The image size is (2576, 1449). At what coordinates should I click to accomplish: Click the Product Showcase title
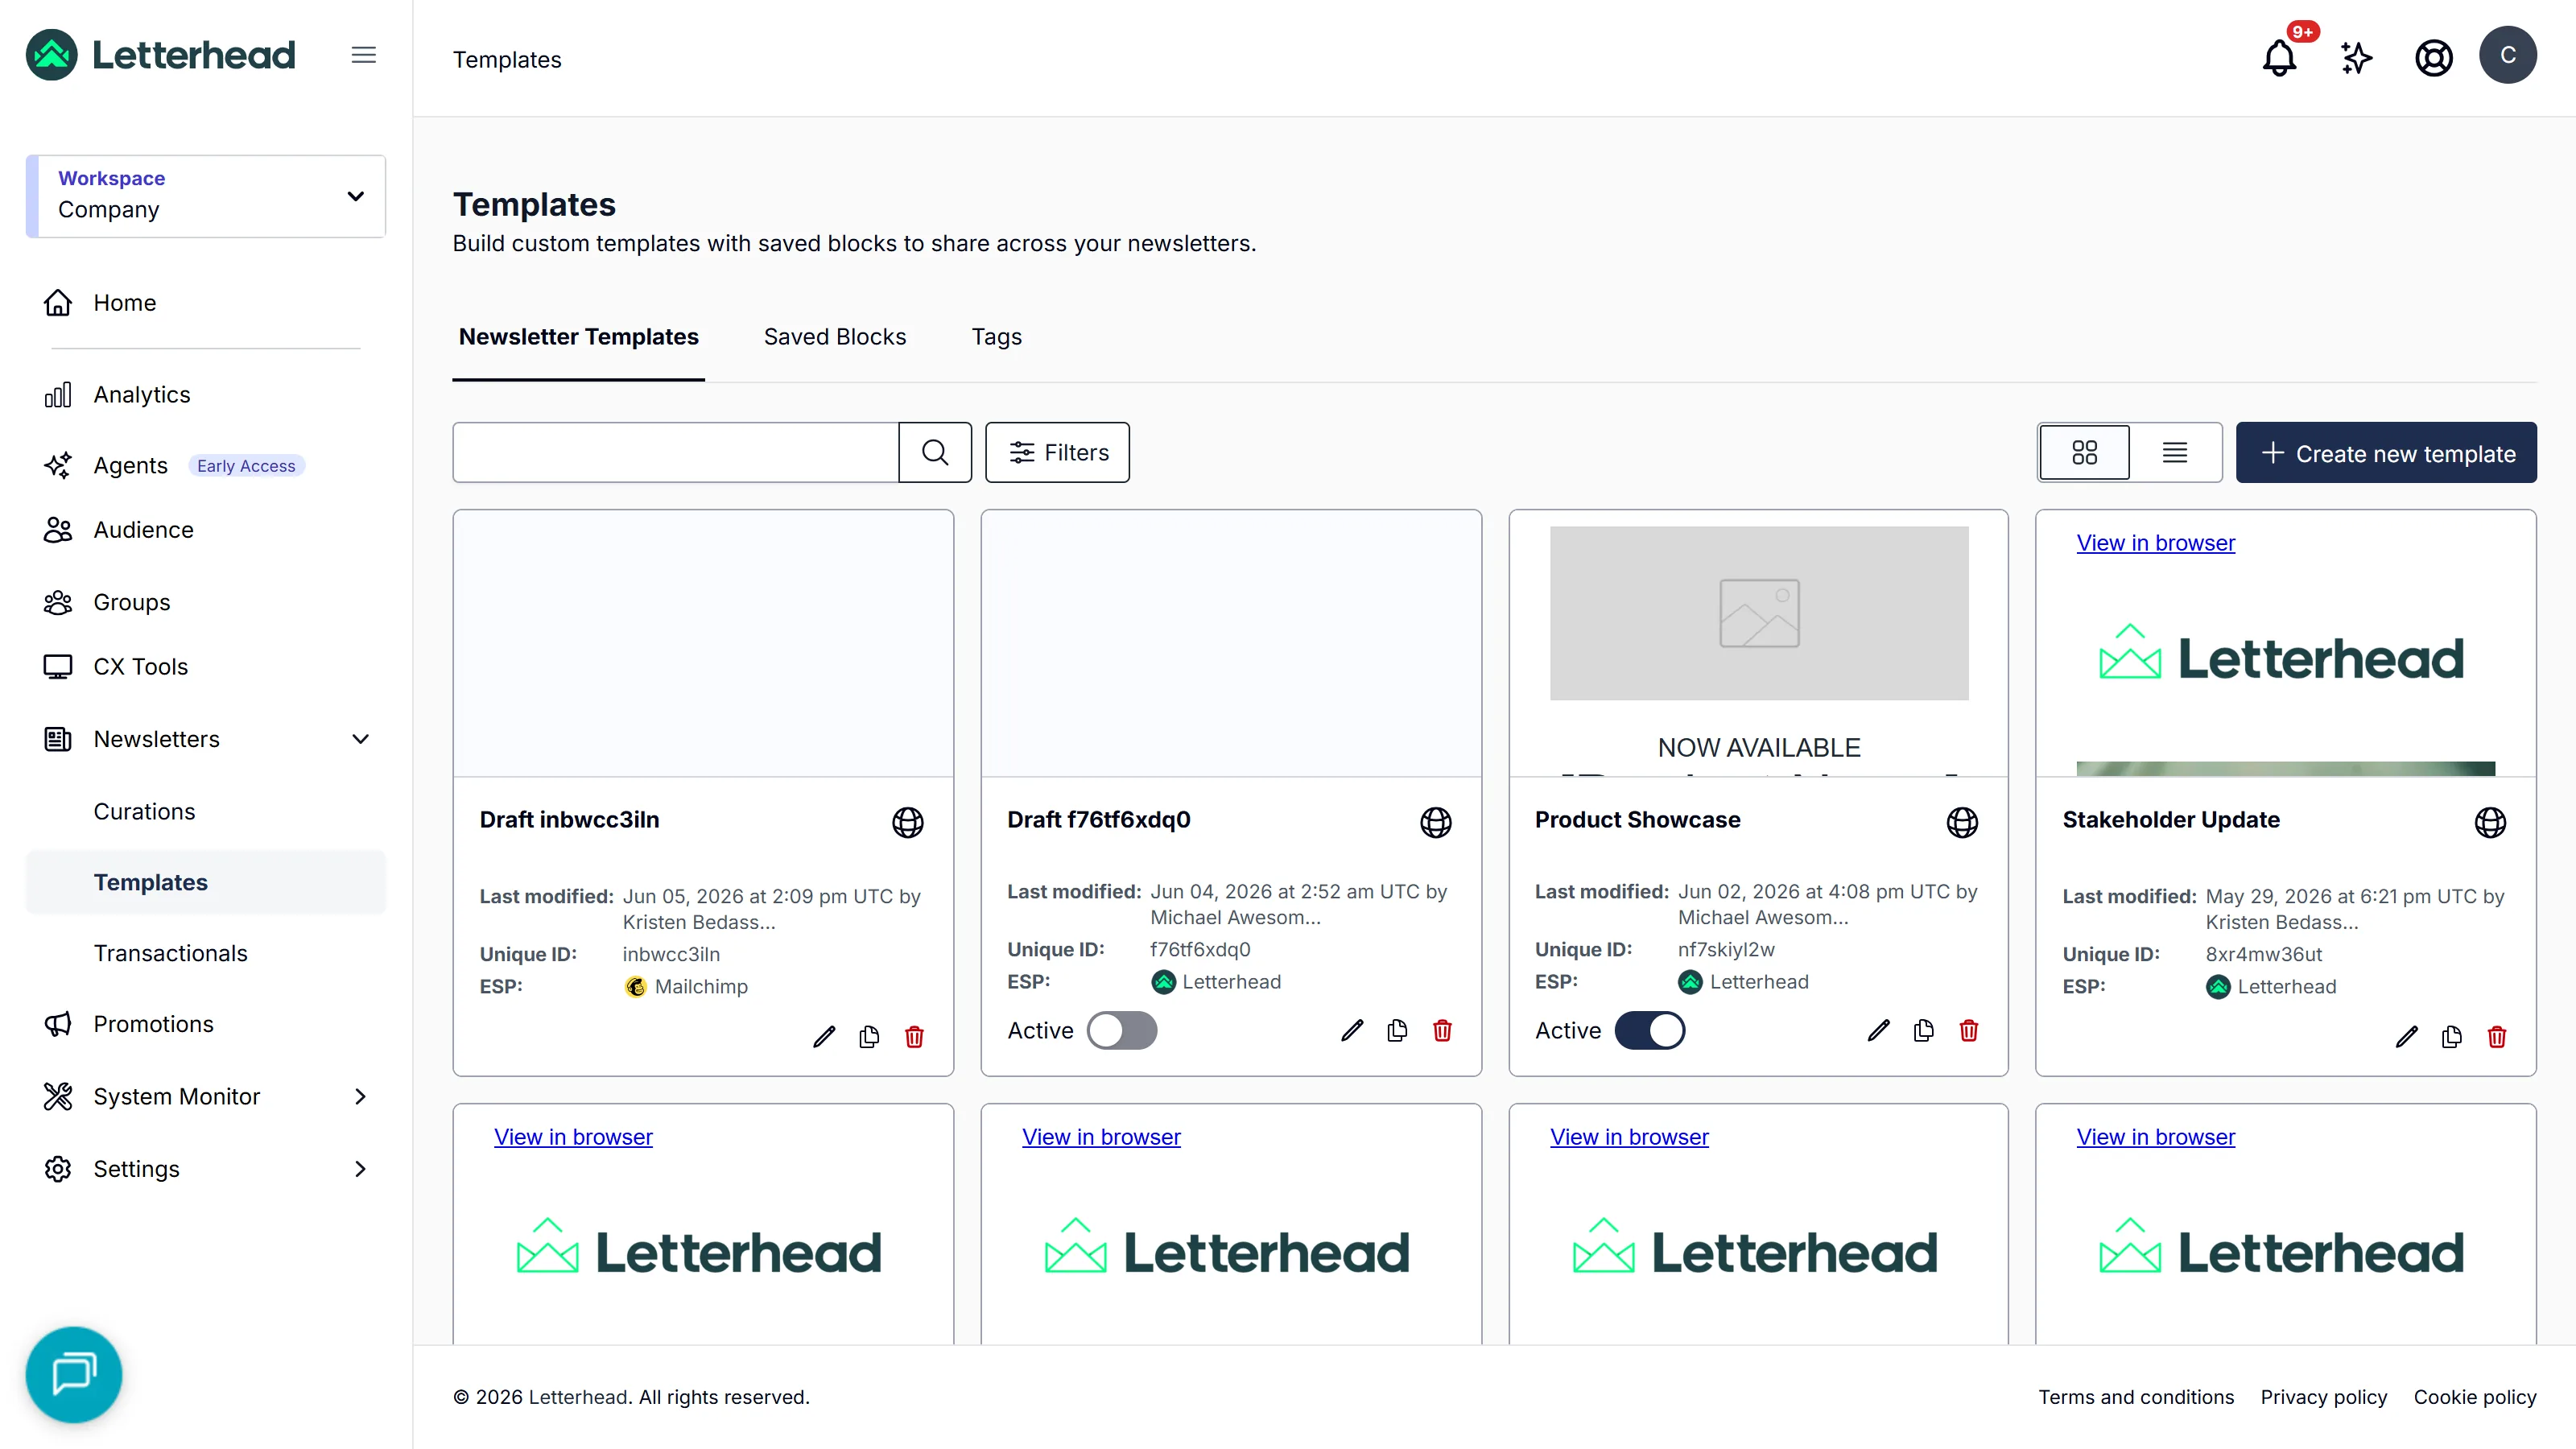point(1637,820)
